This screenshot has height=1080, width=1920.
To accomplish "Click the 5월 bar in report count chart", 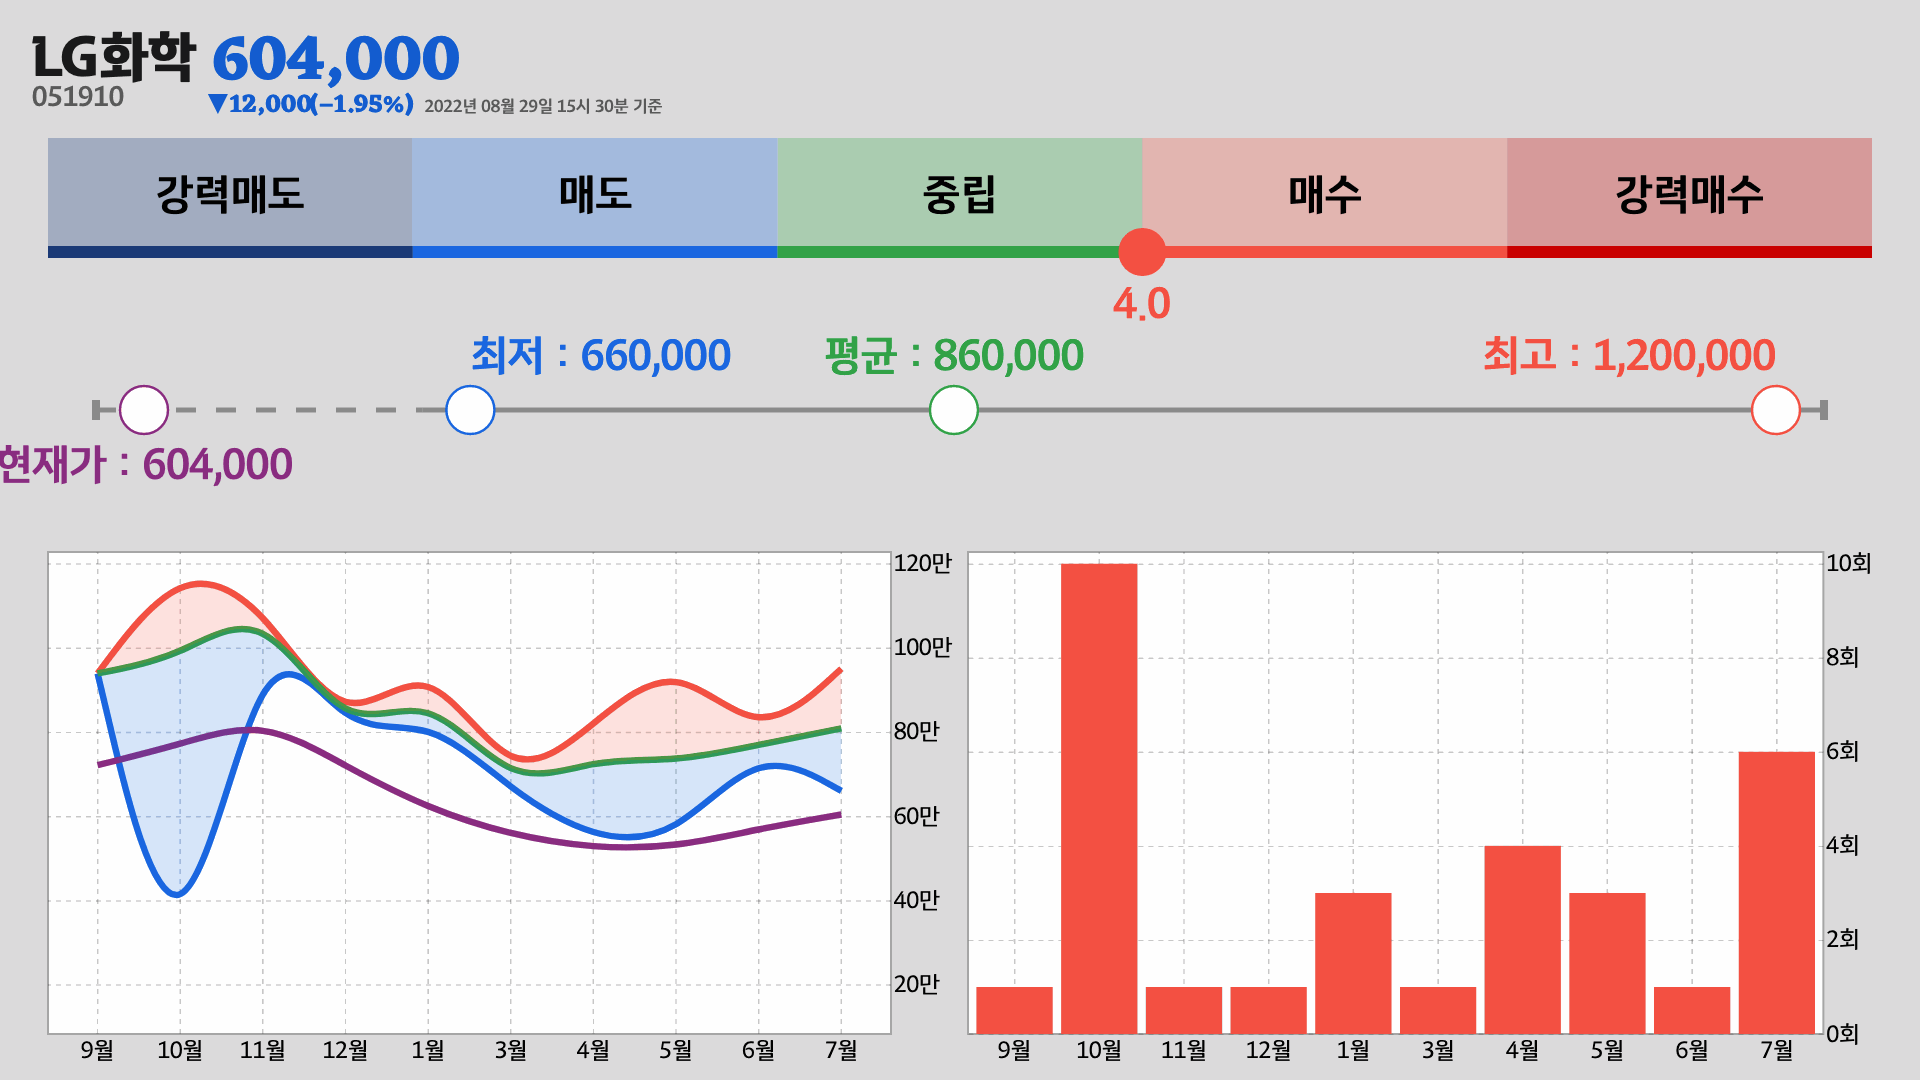I will point(1607,963).
